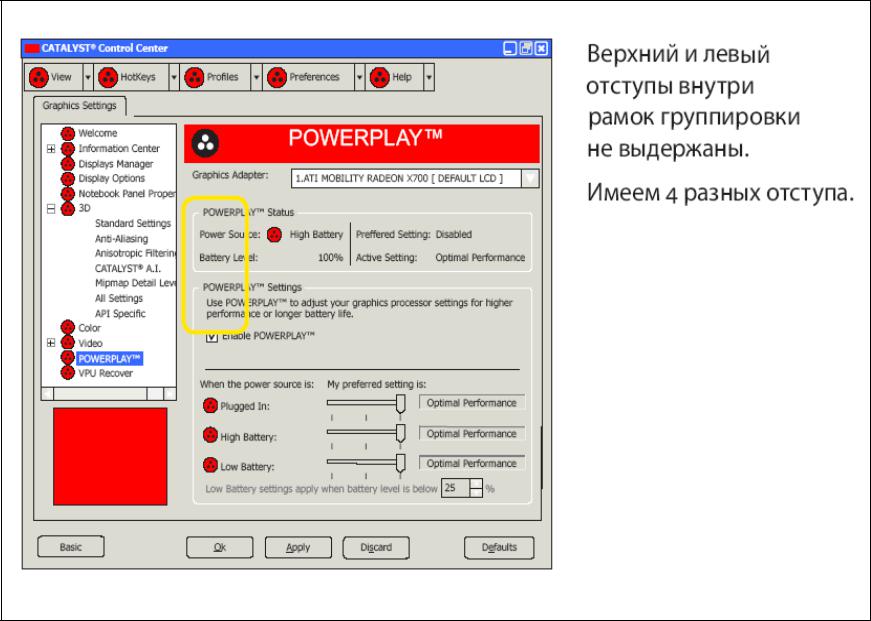The image size is (871, 621).
Task: Open All Settings under 3D
Action: 119,298
